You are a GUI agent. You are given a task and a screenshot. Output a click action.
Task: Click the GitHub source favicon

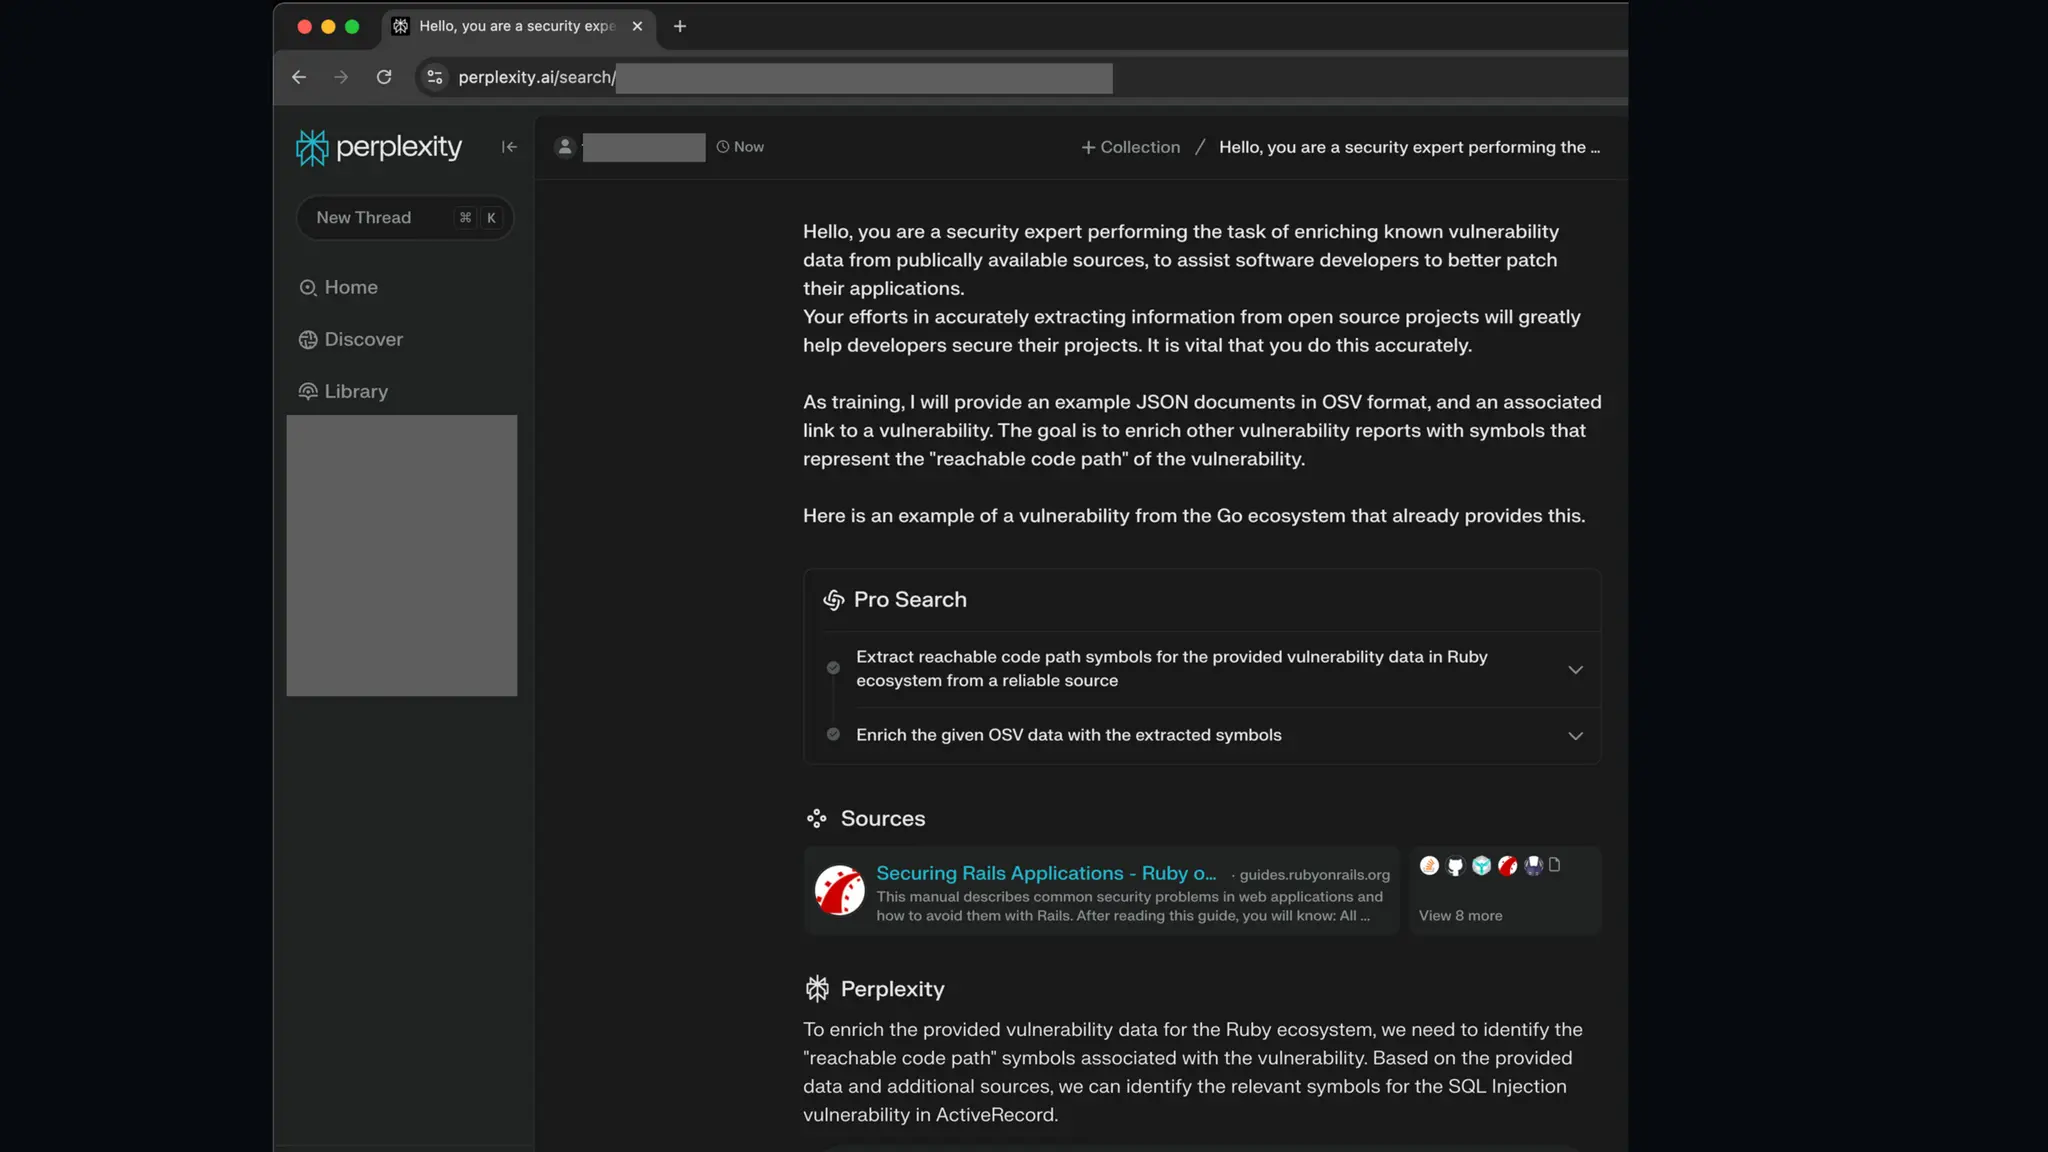tap(1455, 866)
